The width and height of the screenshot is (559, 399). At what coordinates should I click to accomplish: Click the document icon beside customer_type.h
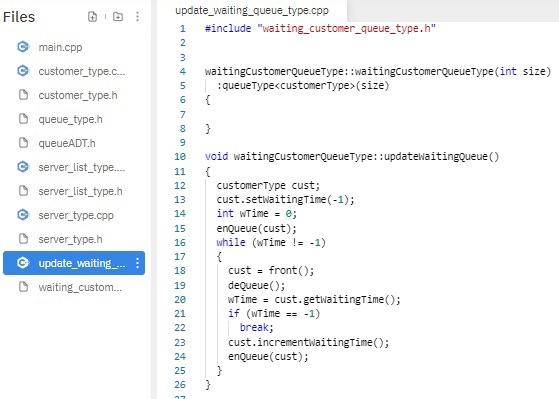[23, 95]
